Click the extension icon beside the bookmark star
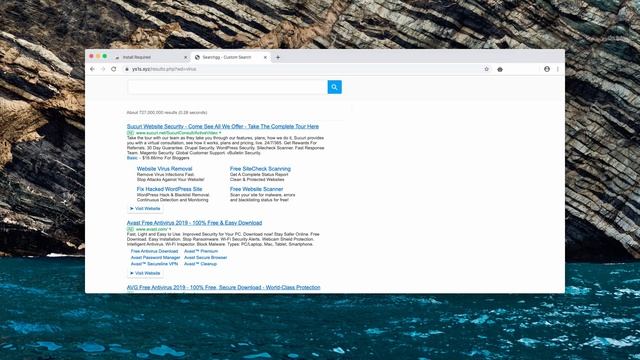Viewport: 640px width, 360px height. 500,69
